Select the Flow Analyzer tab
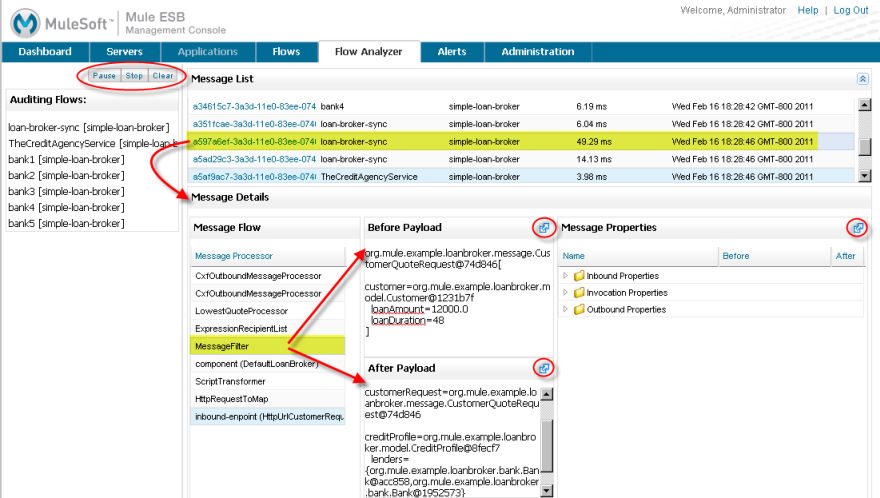The height and width of the screenshot is (498, 880). [369, 52]
